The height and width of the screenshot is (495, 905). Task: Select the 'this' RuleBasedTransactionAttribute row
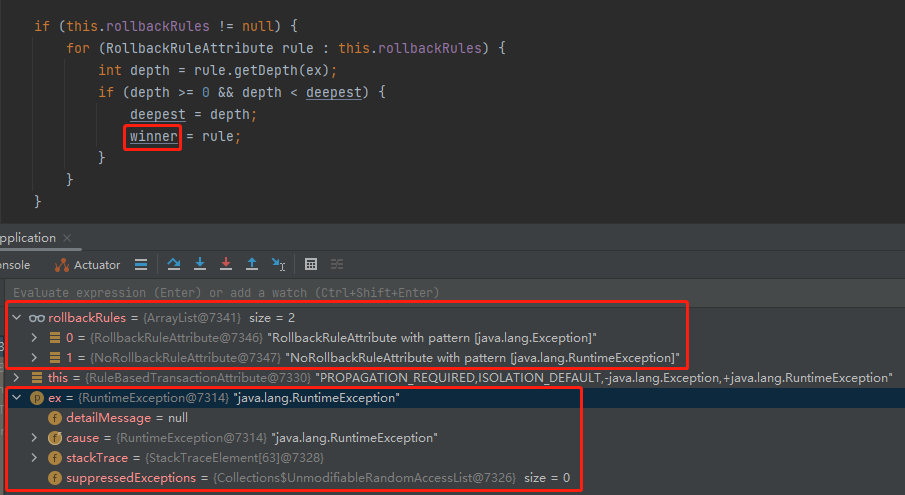click(452, 377)
